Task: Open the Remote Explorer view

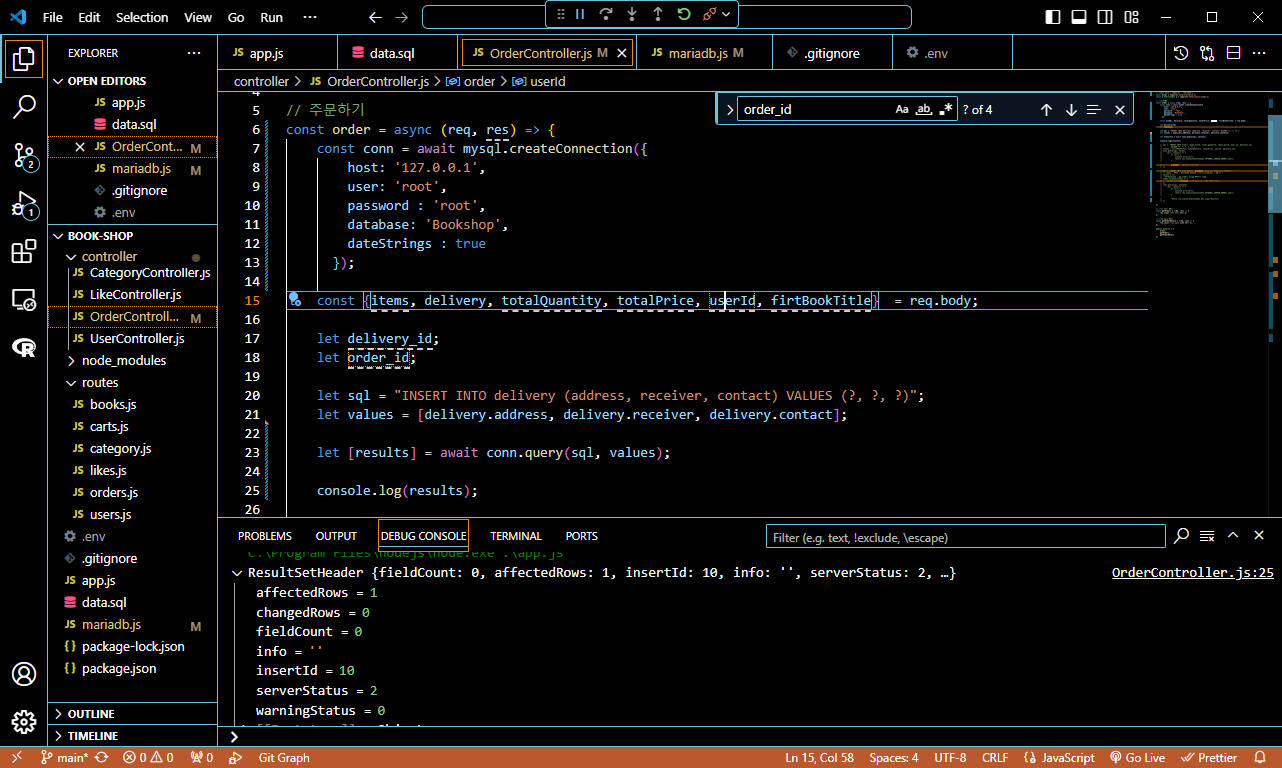Action: (24, 300)
